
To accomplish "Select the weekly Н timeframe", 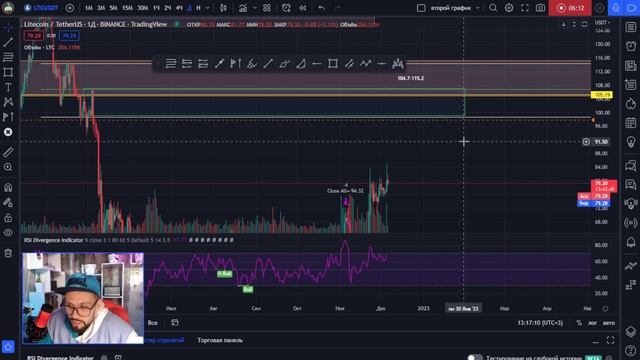I will click(198, 8).
